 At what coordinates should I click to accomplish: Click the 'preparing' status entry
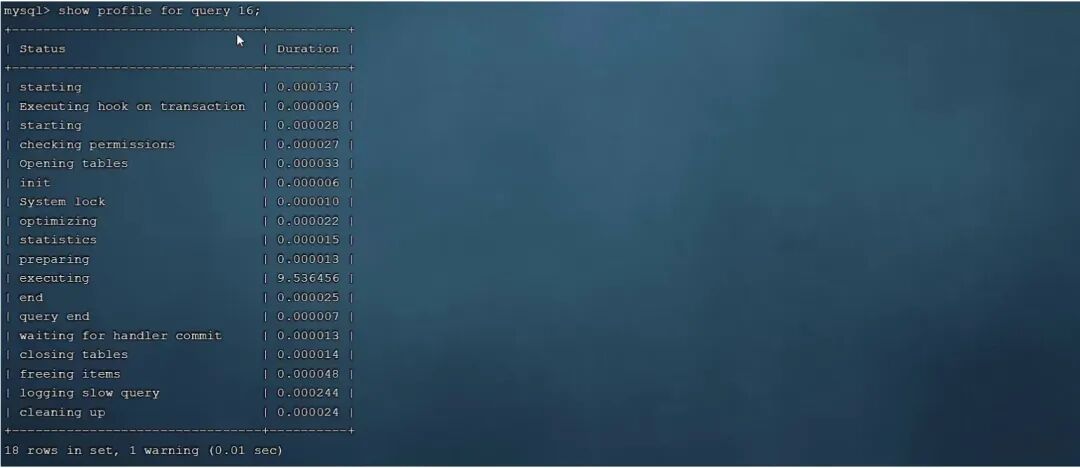(54, 259)
